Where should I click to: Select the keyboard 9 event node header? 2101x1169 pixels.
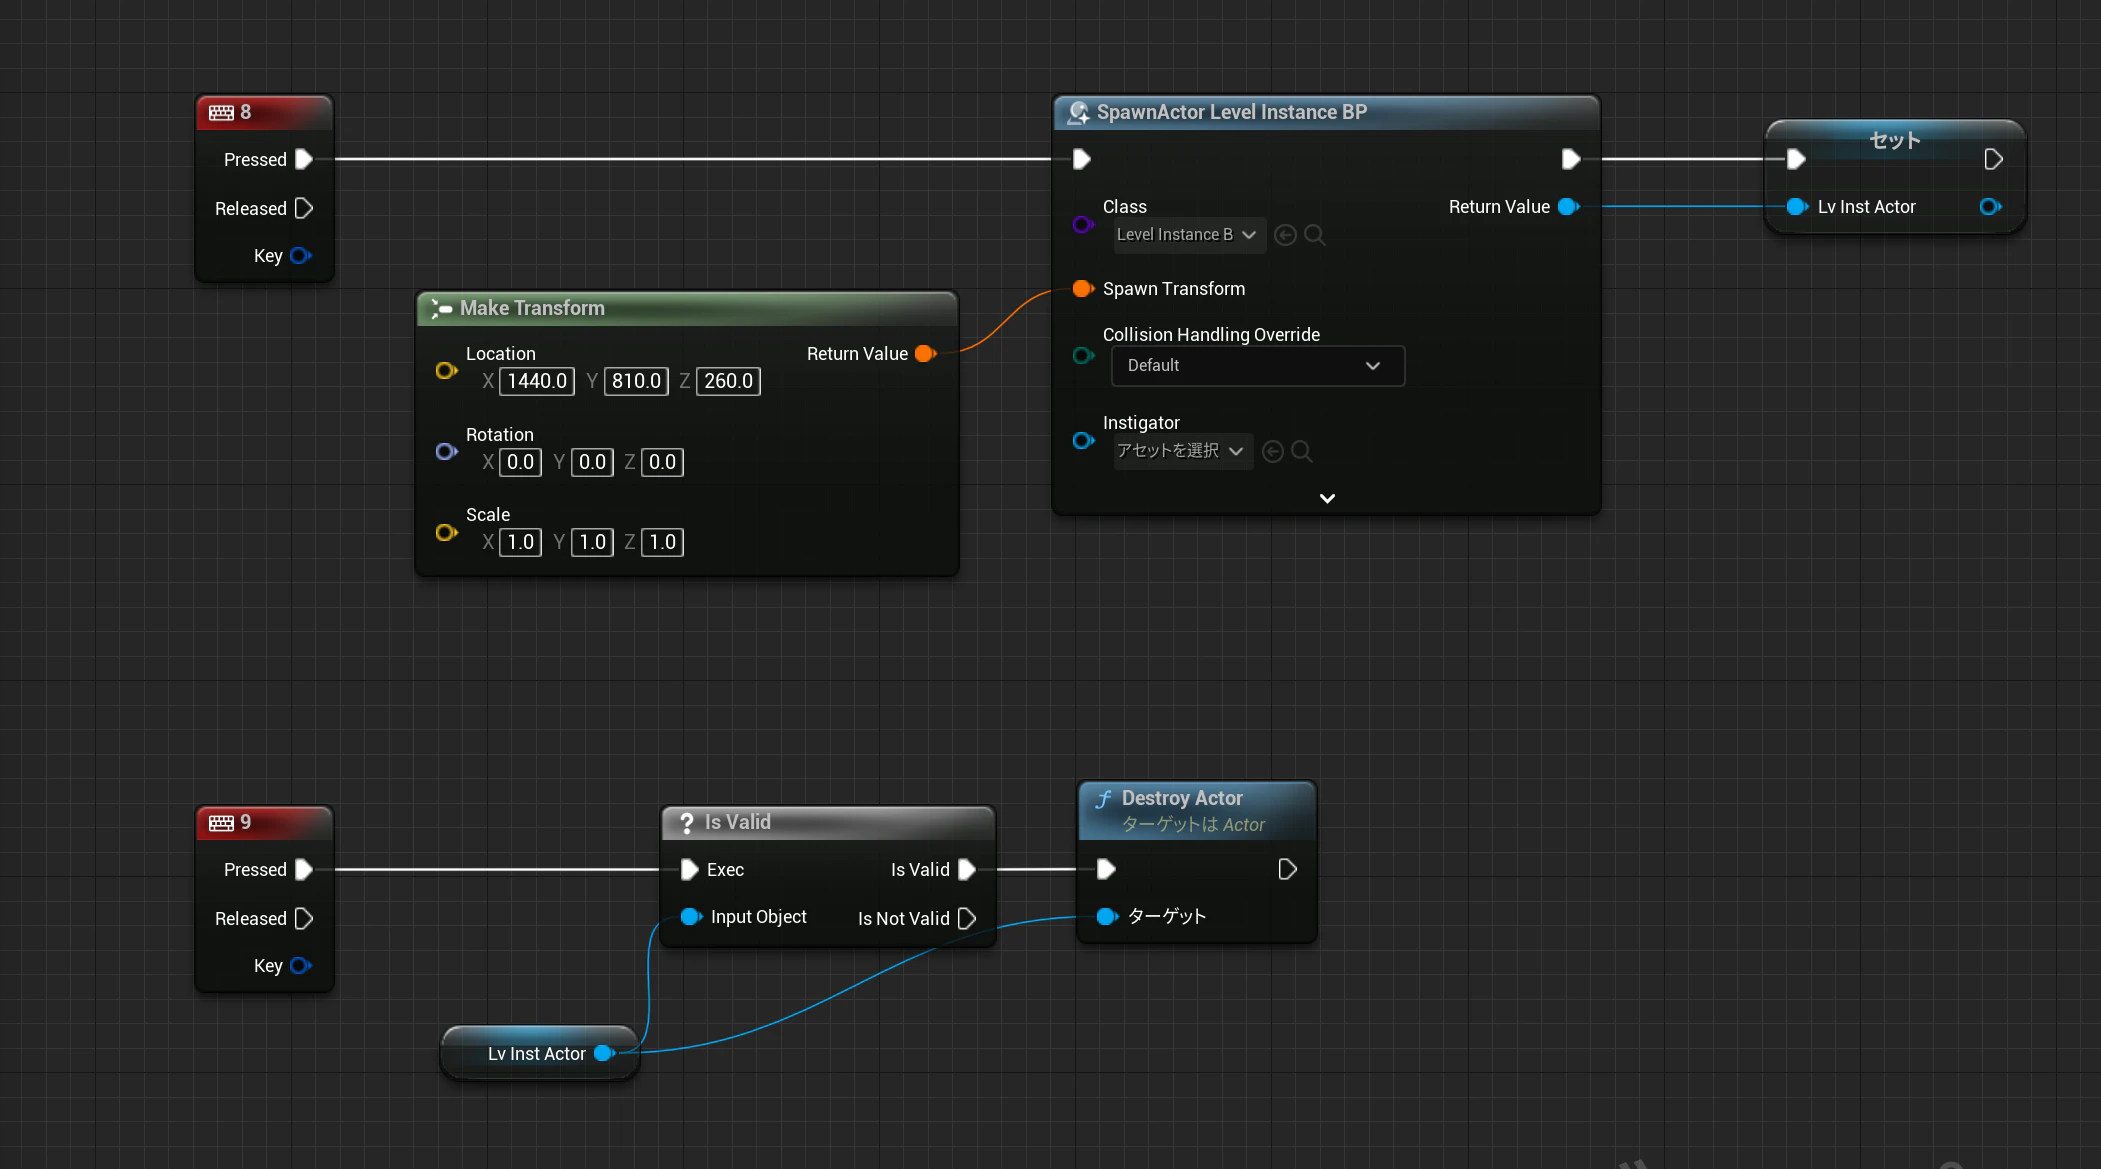click(264, 822)
